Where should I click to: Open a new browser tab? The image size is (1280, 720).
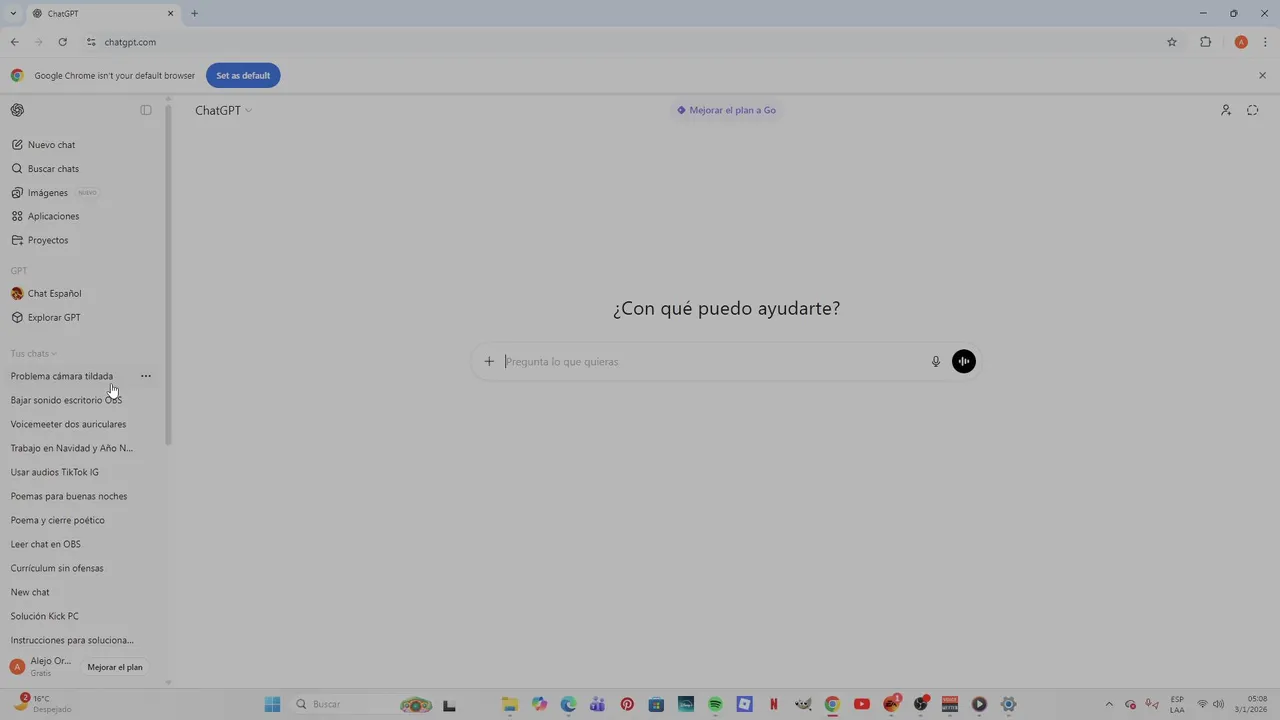[195, 14]
